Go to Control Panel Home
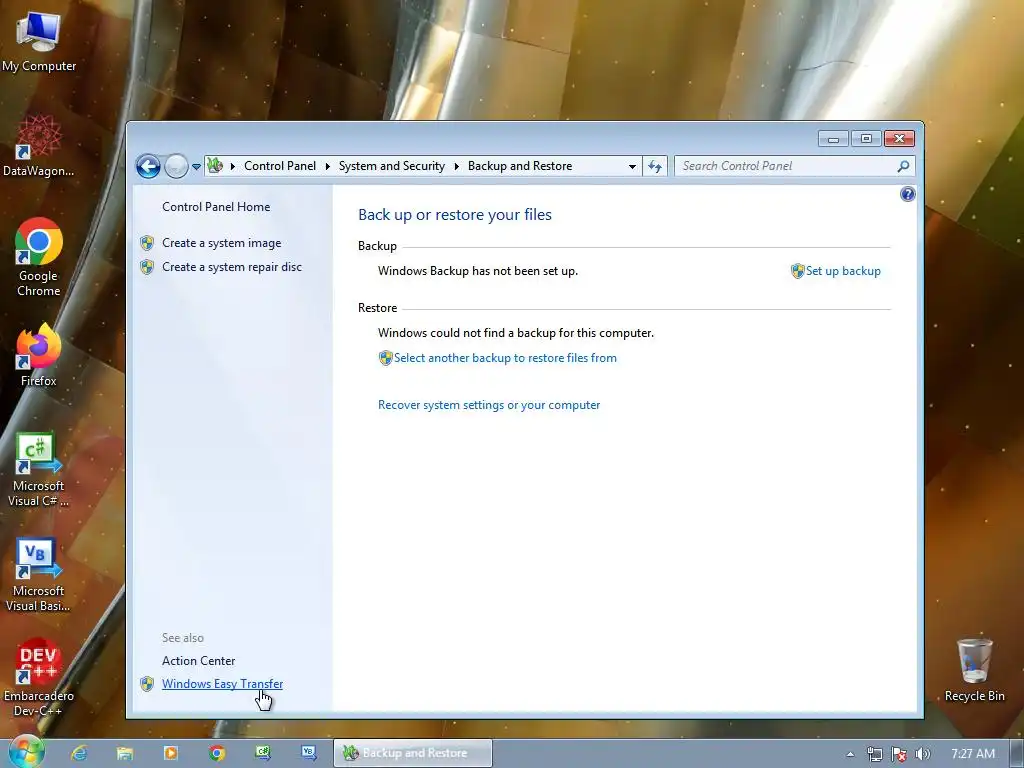1024x768 pixels. 216,206
